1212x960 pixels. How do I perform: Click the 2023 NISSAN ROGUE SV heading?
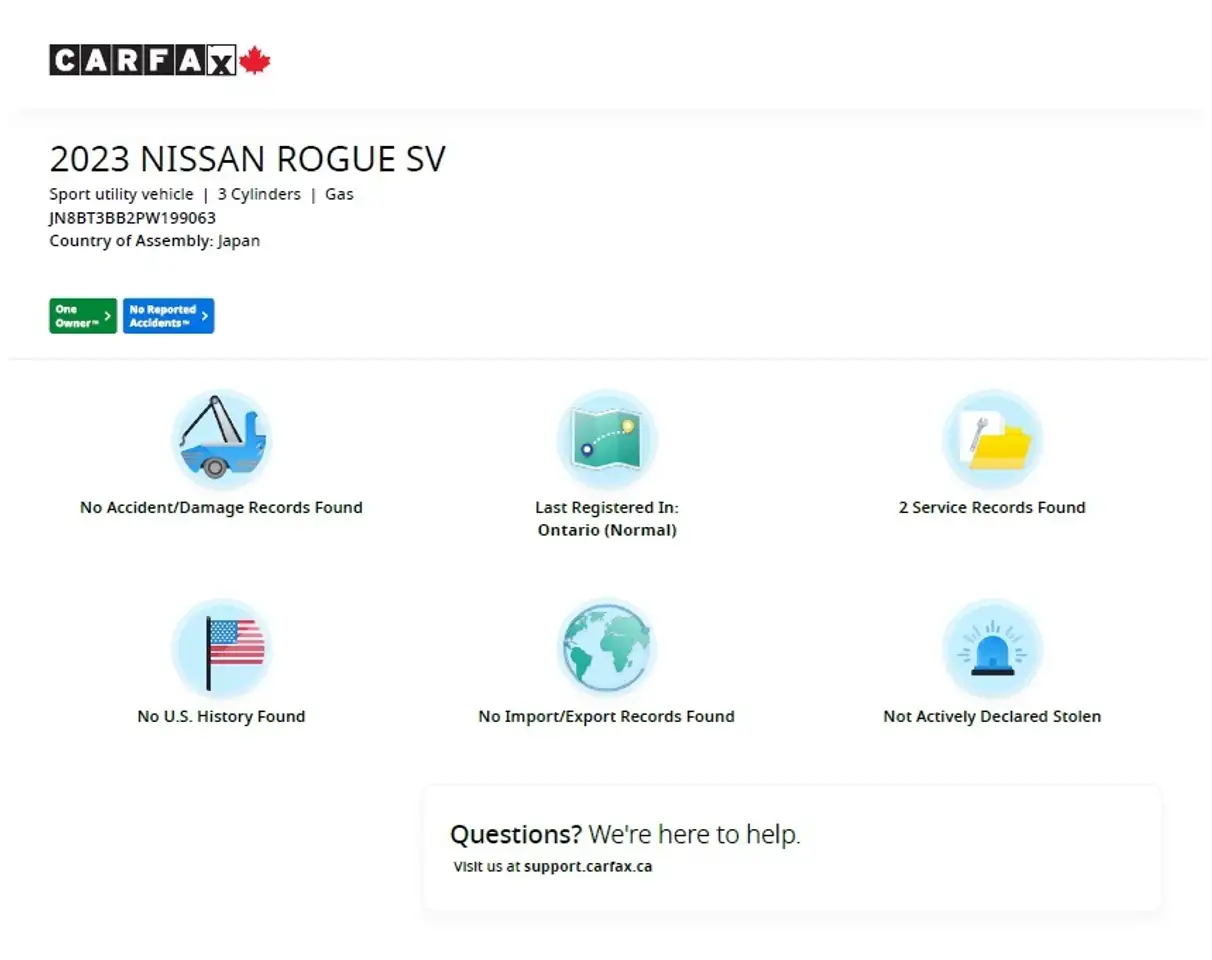248,160
